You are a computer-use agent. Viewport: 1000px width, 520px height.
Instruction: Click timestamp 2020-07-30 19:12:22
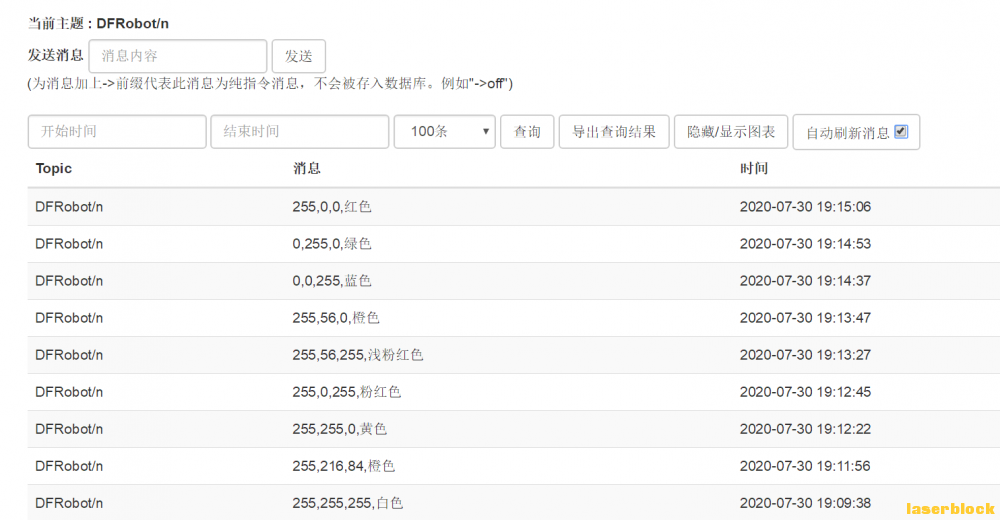(x=805, y=429)
